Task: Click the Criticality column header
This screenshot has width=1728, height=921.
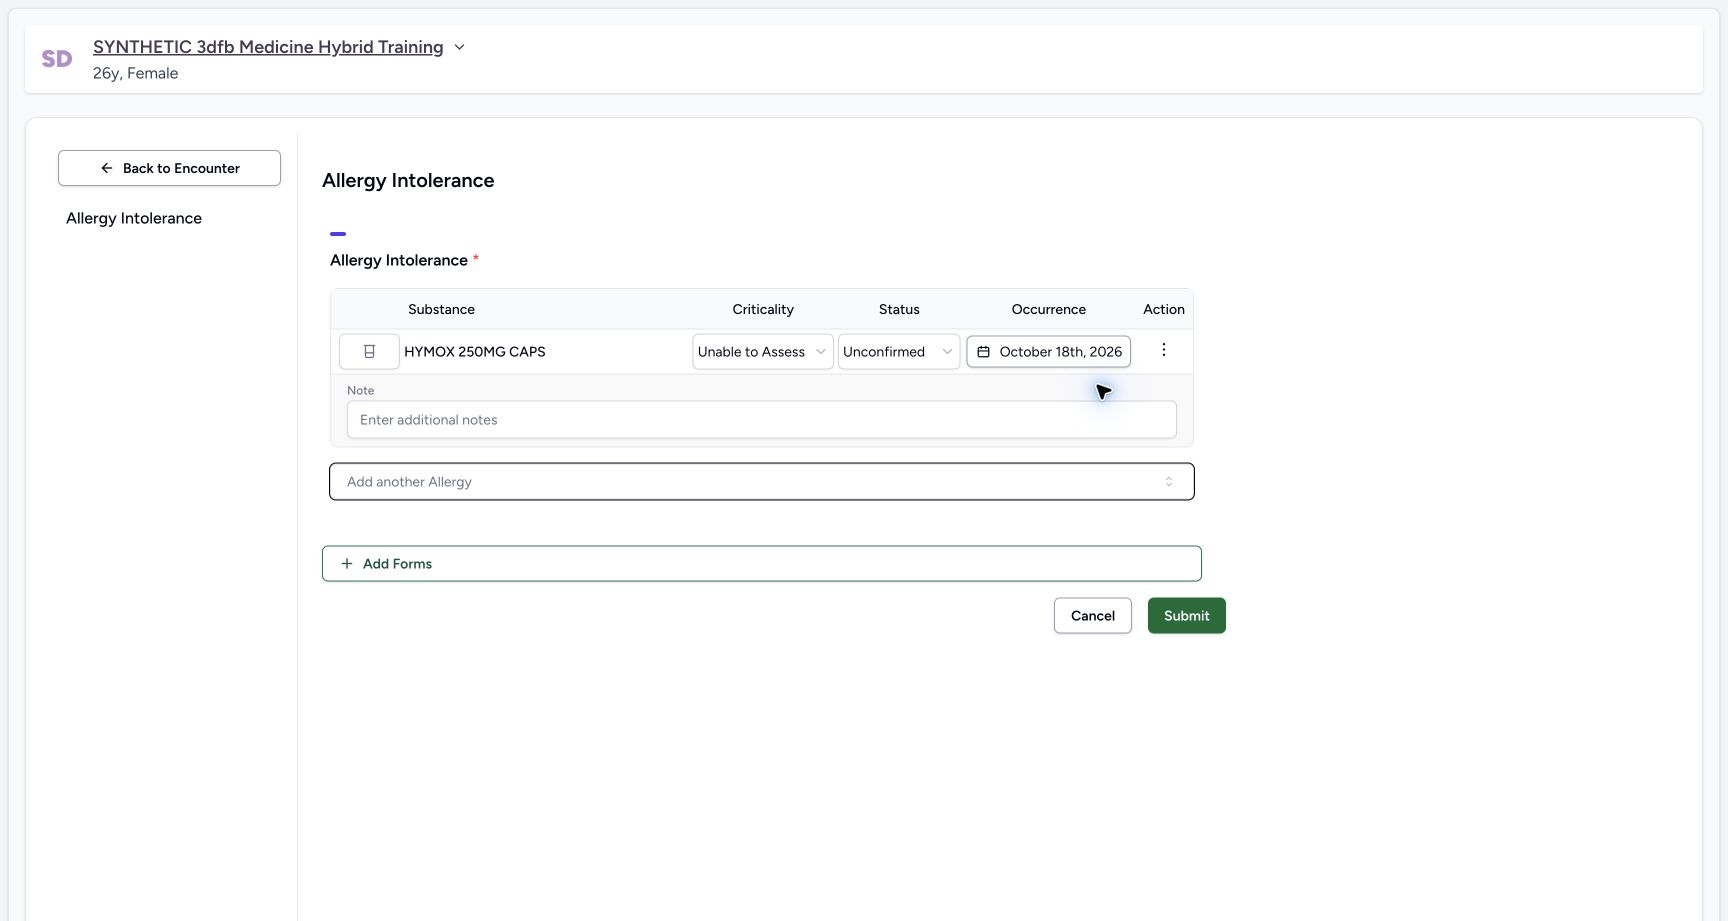Action: [x=763, y=309]
